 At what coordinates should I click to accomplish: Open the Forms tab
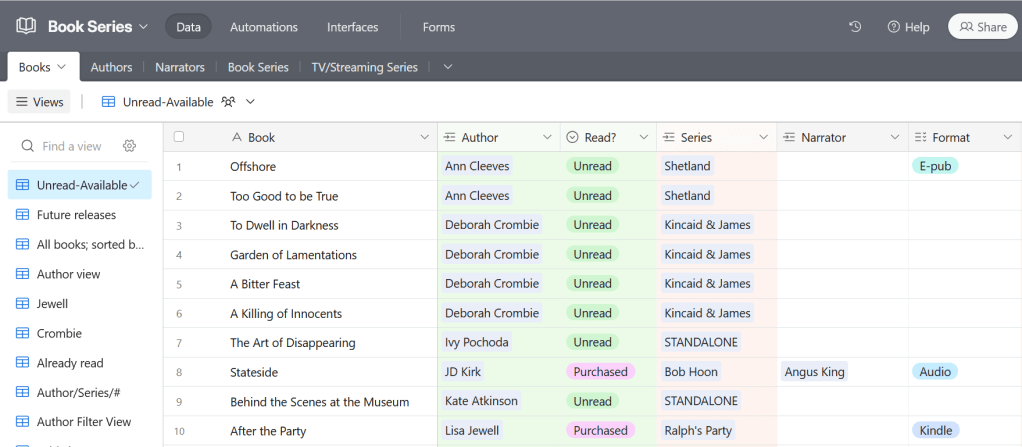439,27
